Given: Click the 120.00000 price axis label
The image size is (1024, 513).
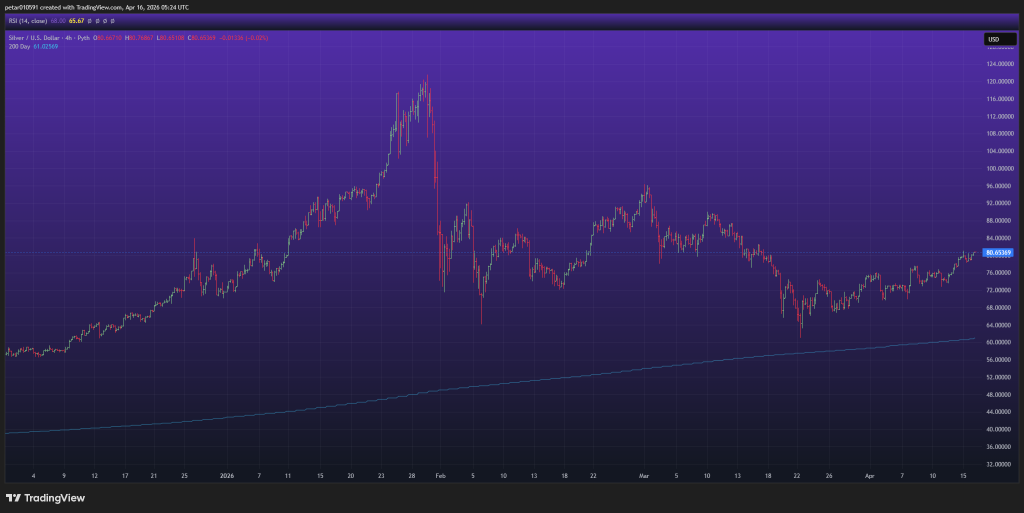Looking at the screenshot, I should click(x=1000, y=82).
